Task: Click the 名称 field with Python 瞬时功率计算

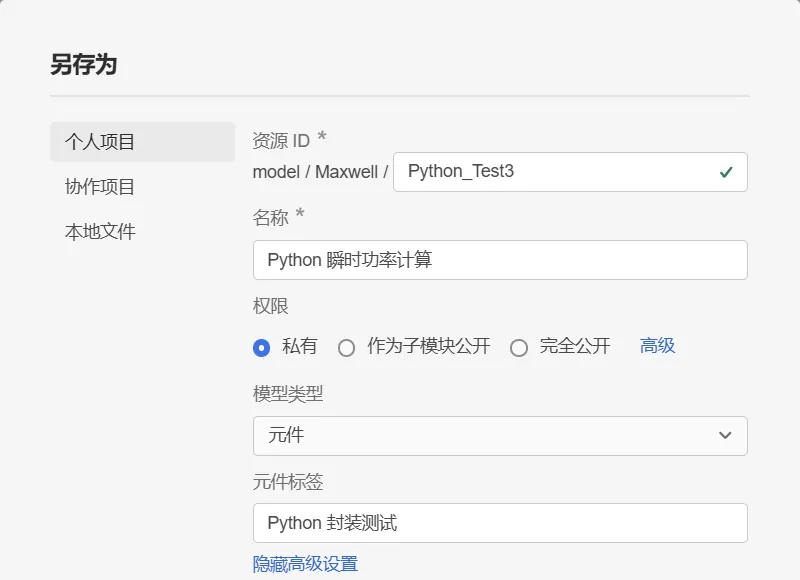Action: (x=500, y=260)
